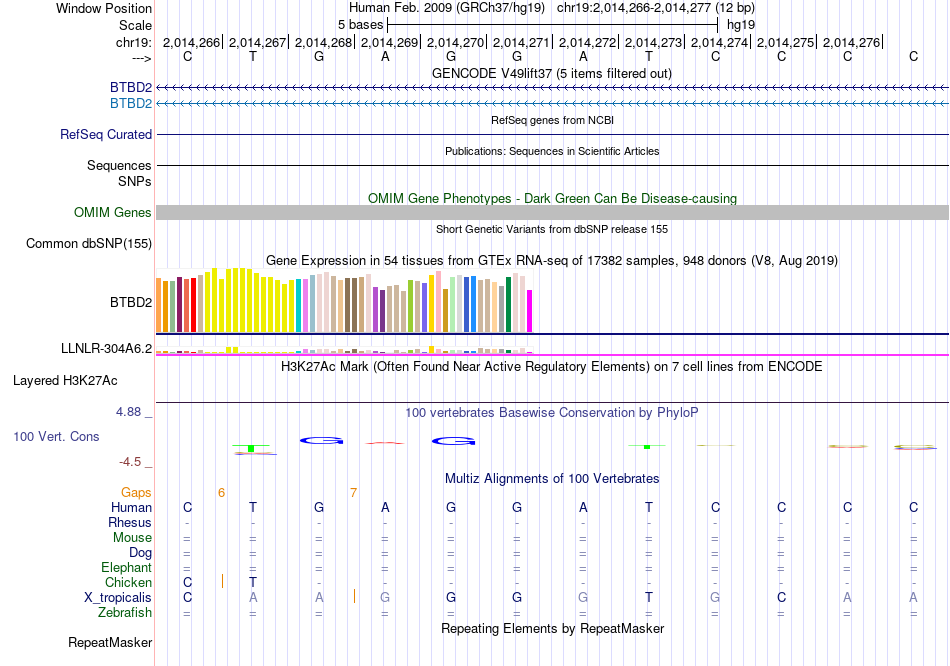This screenshot has width=950, height=666.
Task: Open the 100 Vert. Cons track label
Action: (56, 436)
